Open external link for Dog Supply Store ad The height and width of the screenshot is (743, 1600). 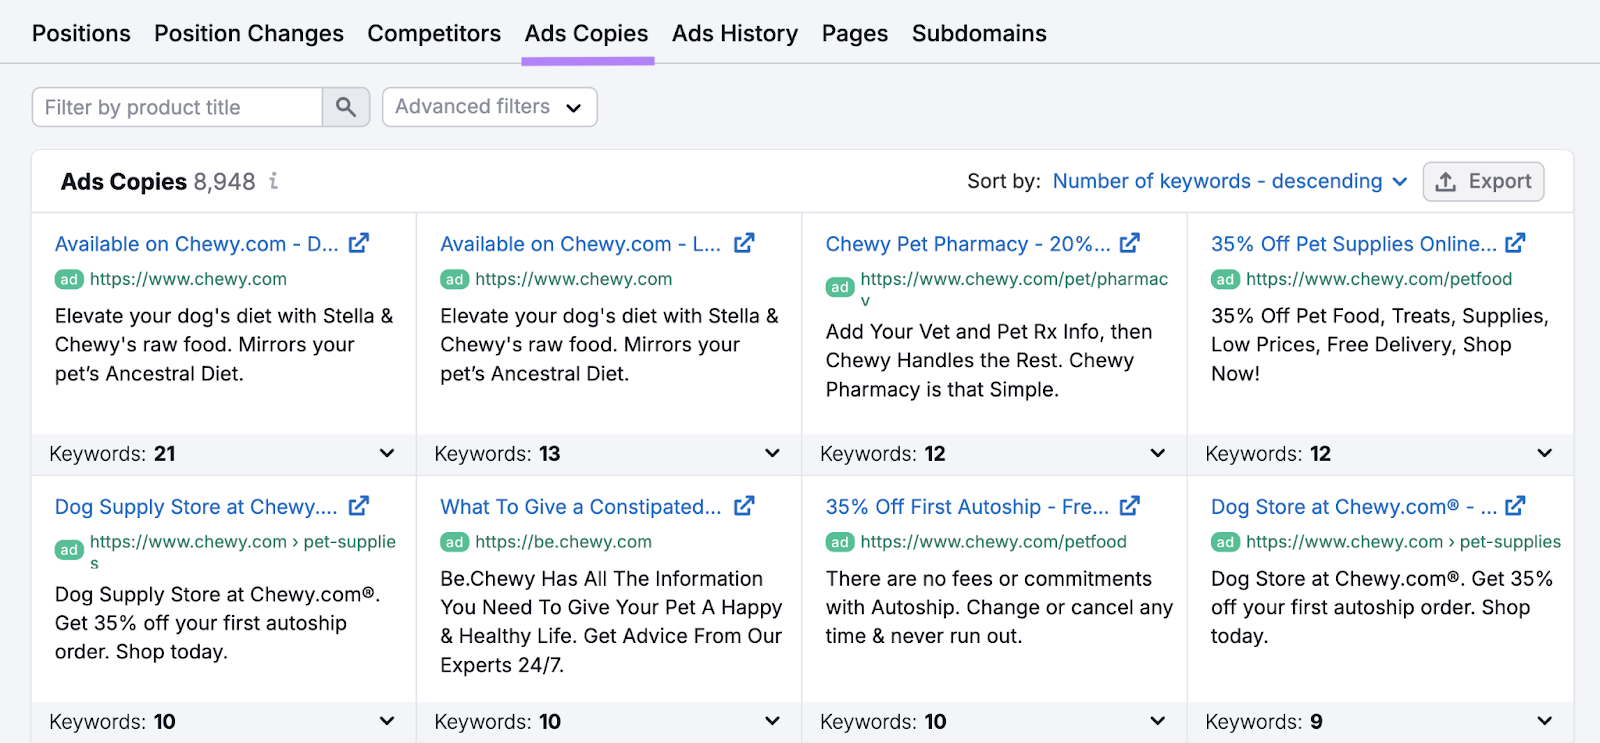pyautogui.click(x=359, y=506)
